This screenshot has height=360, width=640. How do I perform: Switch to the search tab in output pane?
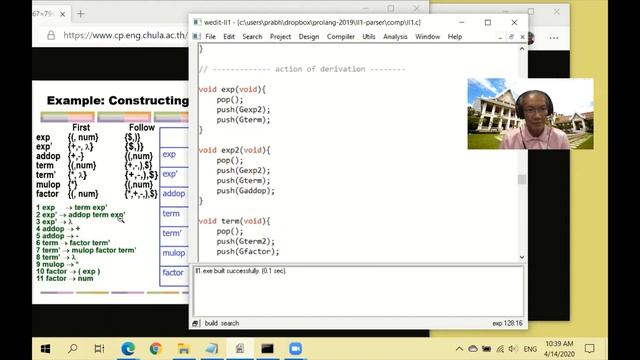(x=230, y=323)
